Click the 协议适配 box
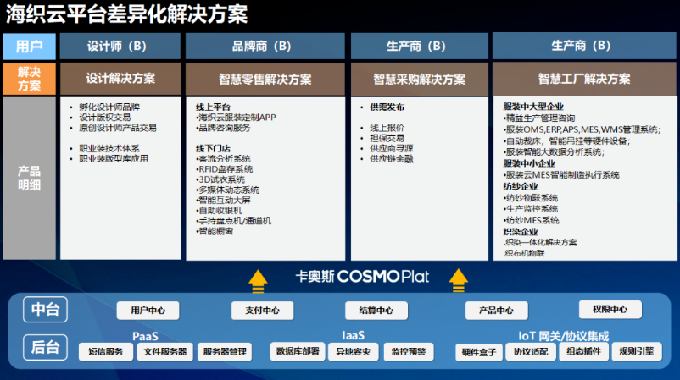This screenshot has width=680, height=380. [x=531, y=352]
